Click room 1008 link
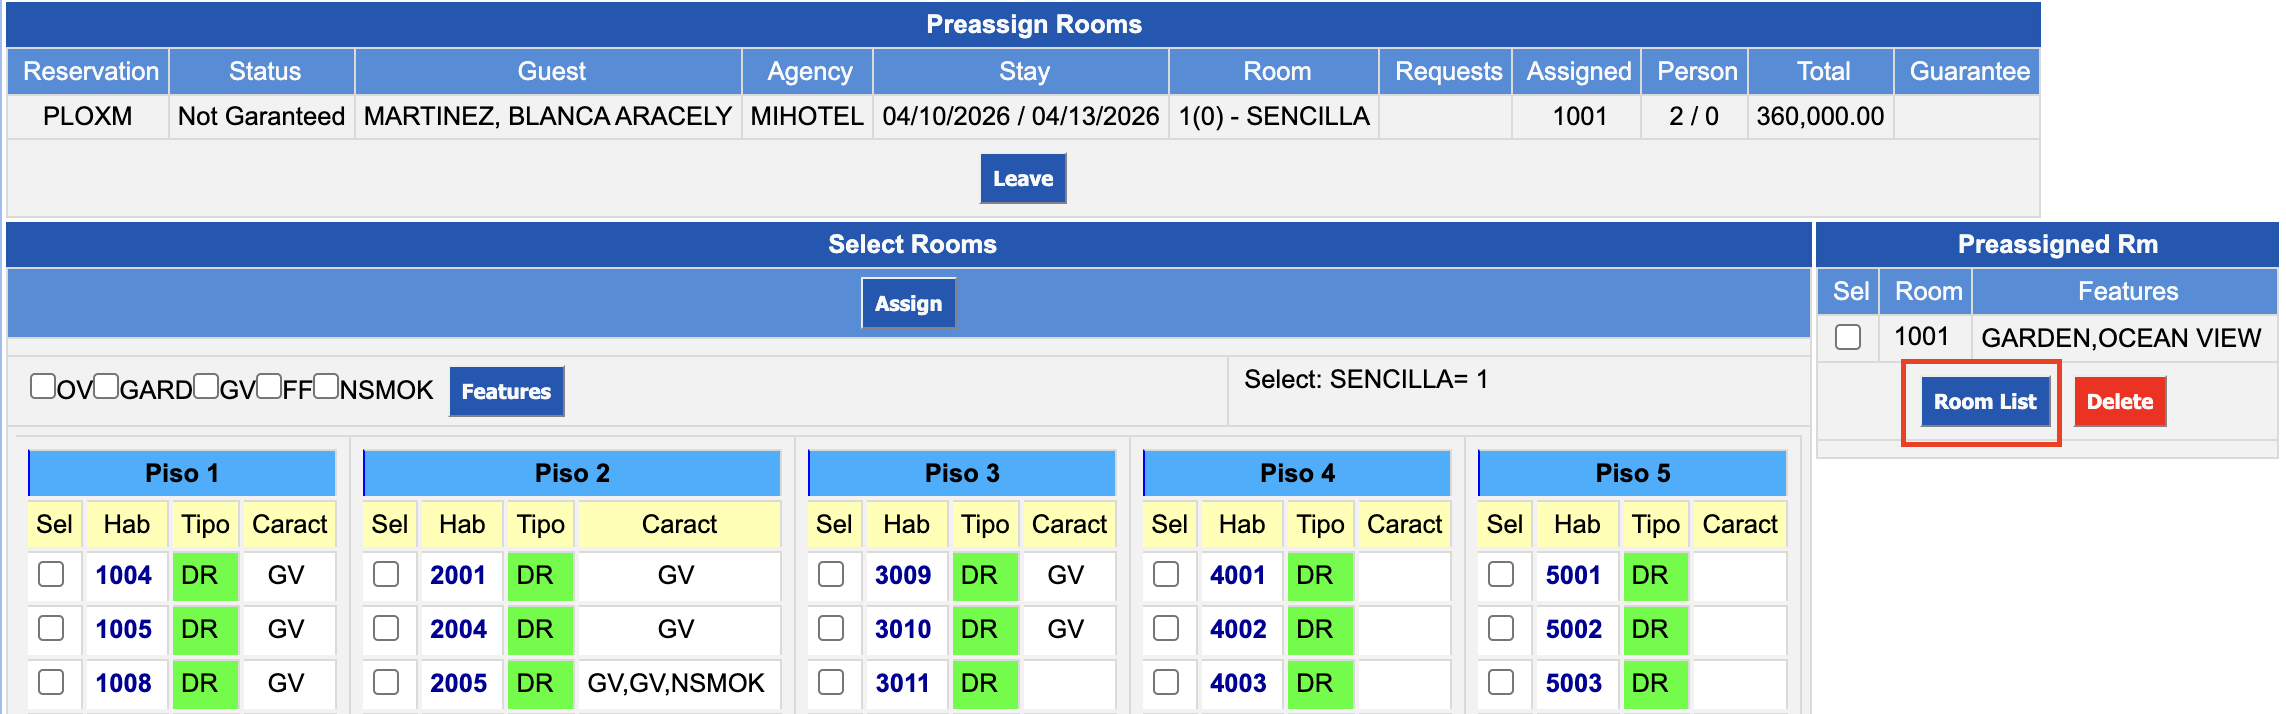Screen dimensions: 2286x714 (123, 683)
